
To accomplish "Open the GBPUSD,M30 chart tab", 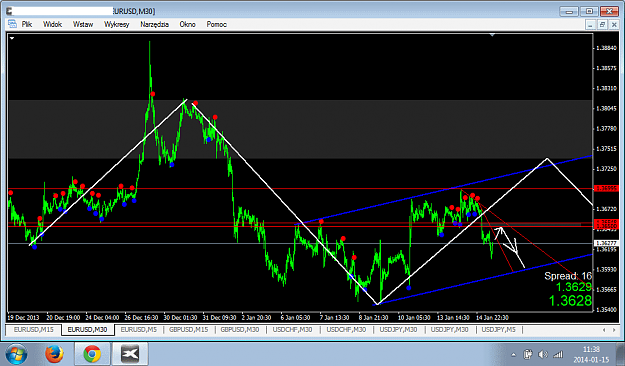I will coord(240,330).
